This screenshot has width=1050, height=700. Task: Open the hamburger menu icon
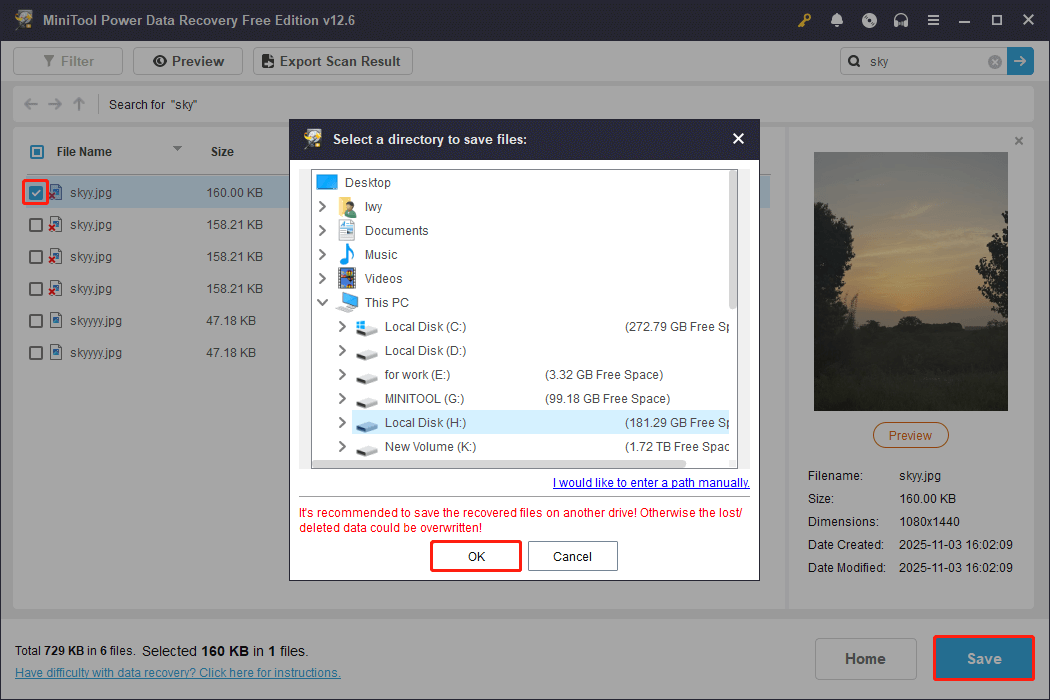pyautogui.click(x=933, y=19)
